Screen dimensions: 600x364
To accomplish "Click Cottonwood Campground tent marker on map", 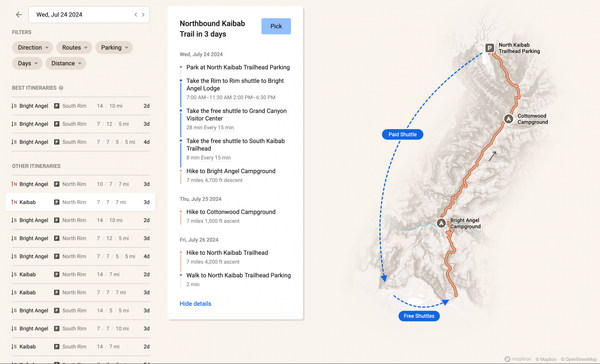I will [x=508, y=119].
